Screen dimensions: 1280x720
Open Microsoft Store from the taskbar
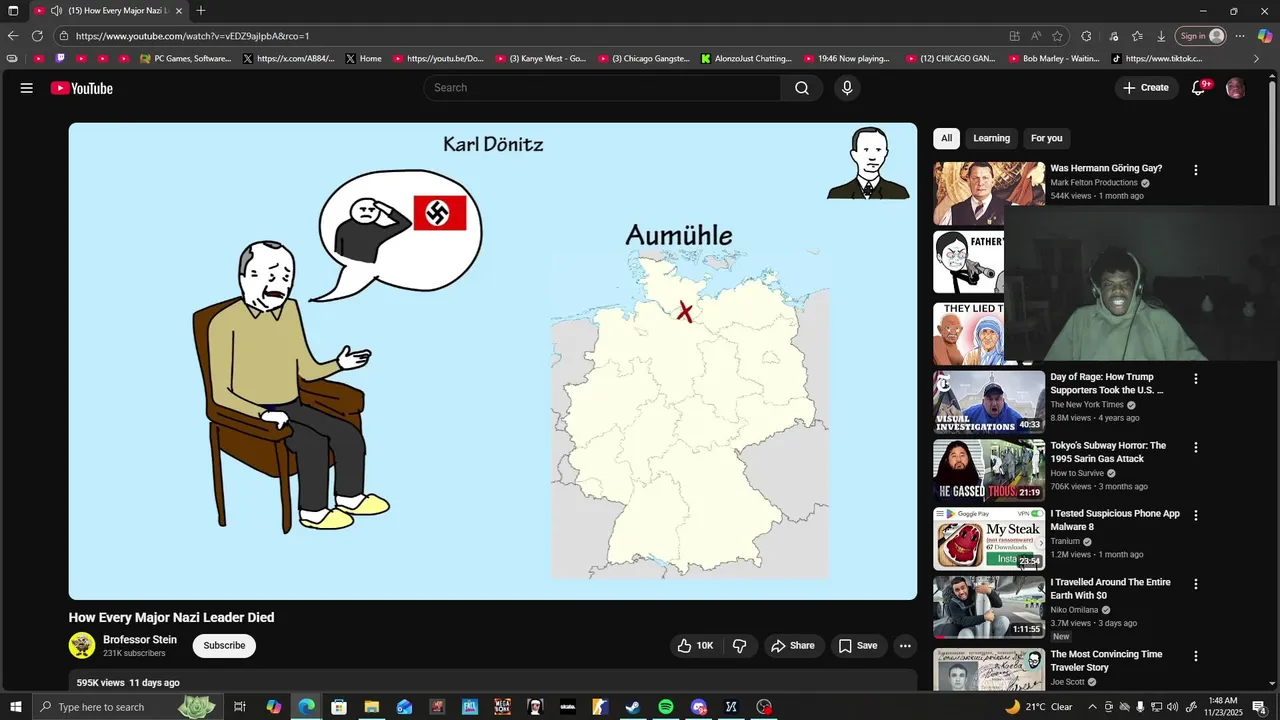[x=339, y=707]
